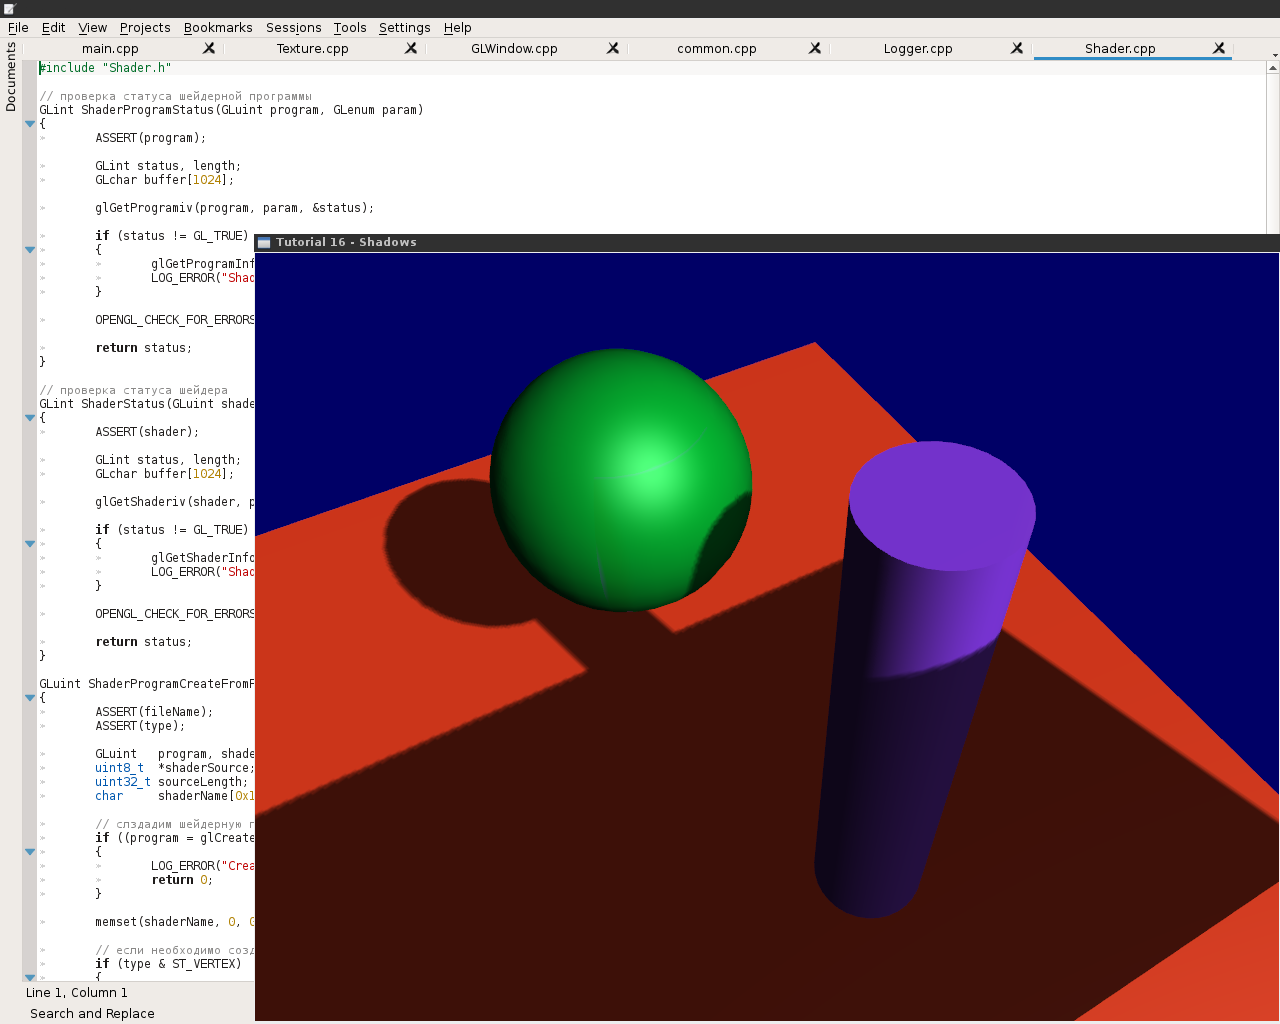Screen dimensions: 1280x1024
Task: Click the Line 1, Column 1 status indicator
Action: tap(76, 992)
